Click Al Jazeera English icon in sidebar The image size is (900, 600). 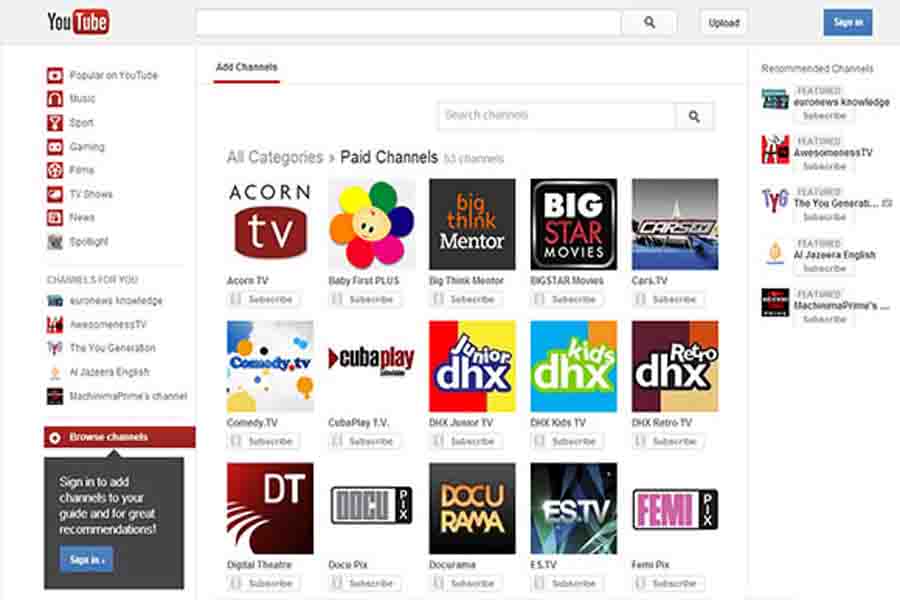(55, 372)
